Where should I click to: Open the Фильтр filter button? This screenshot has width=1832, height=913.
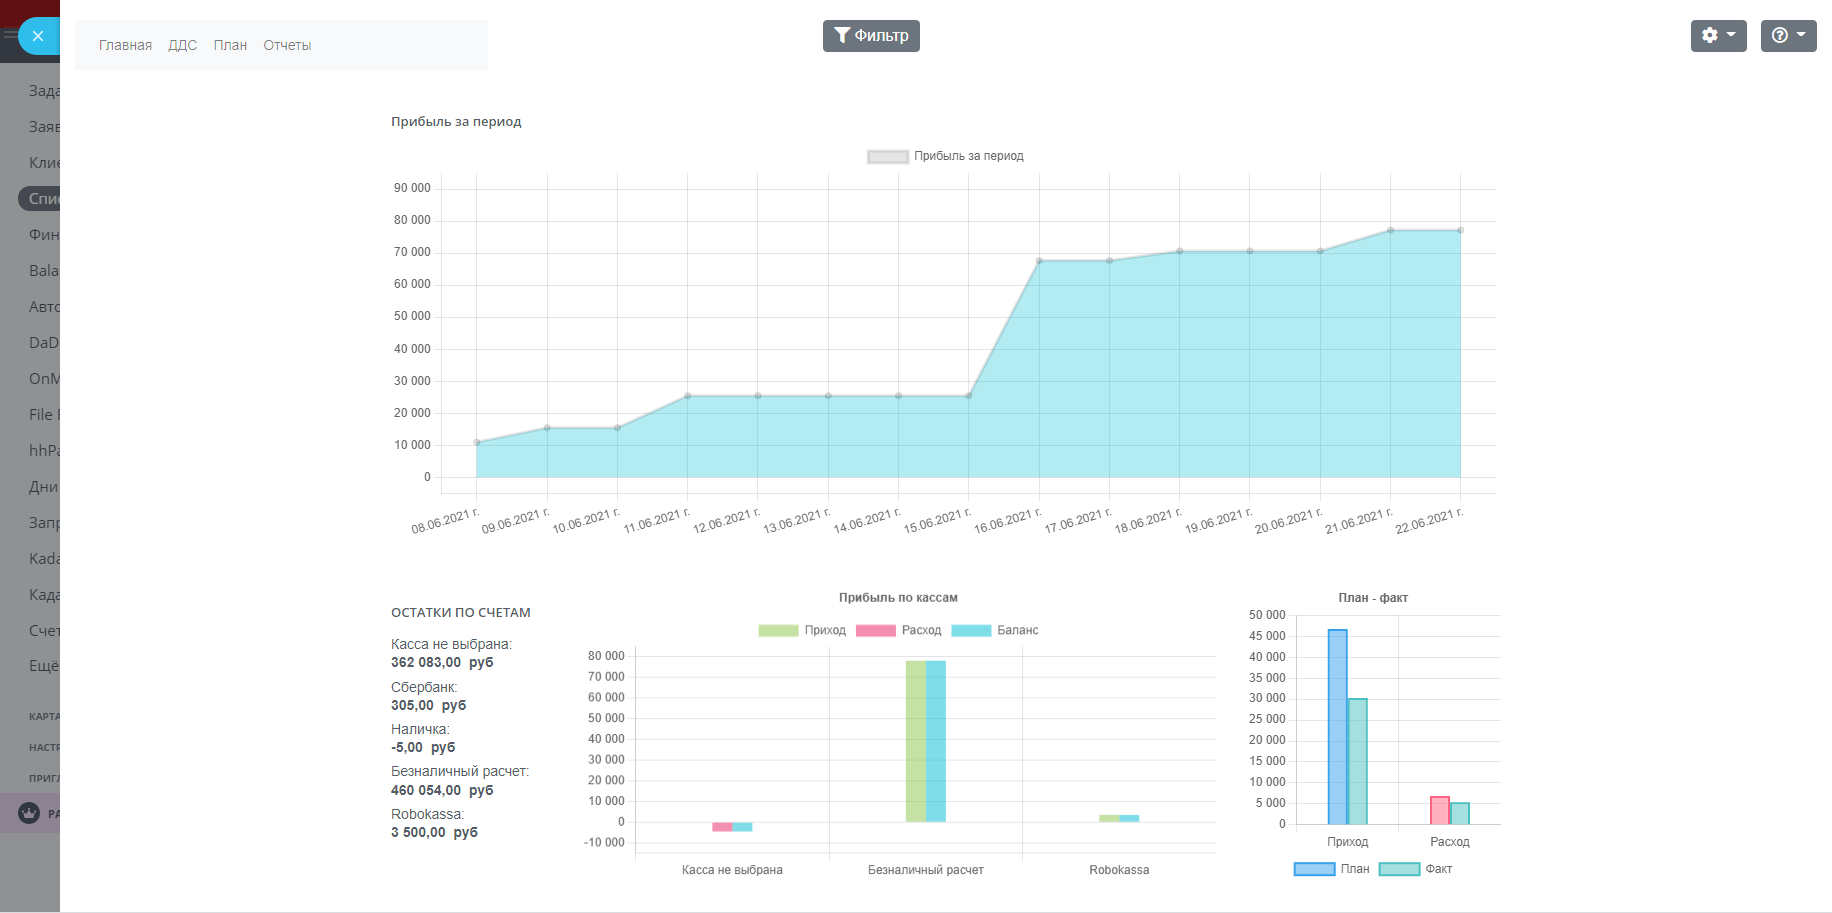871,35
